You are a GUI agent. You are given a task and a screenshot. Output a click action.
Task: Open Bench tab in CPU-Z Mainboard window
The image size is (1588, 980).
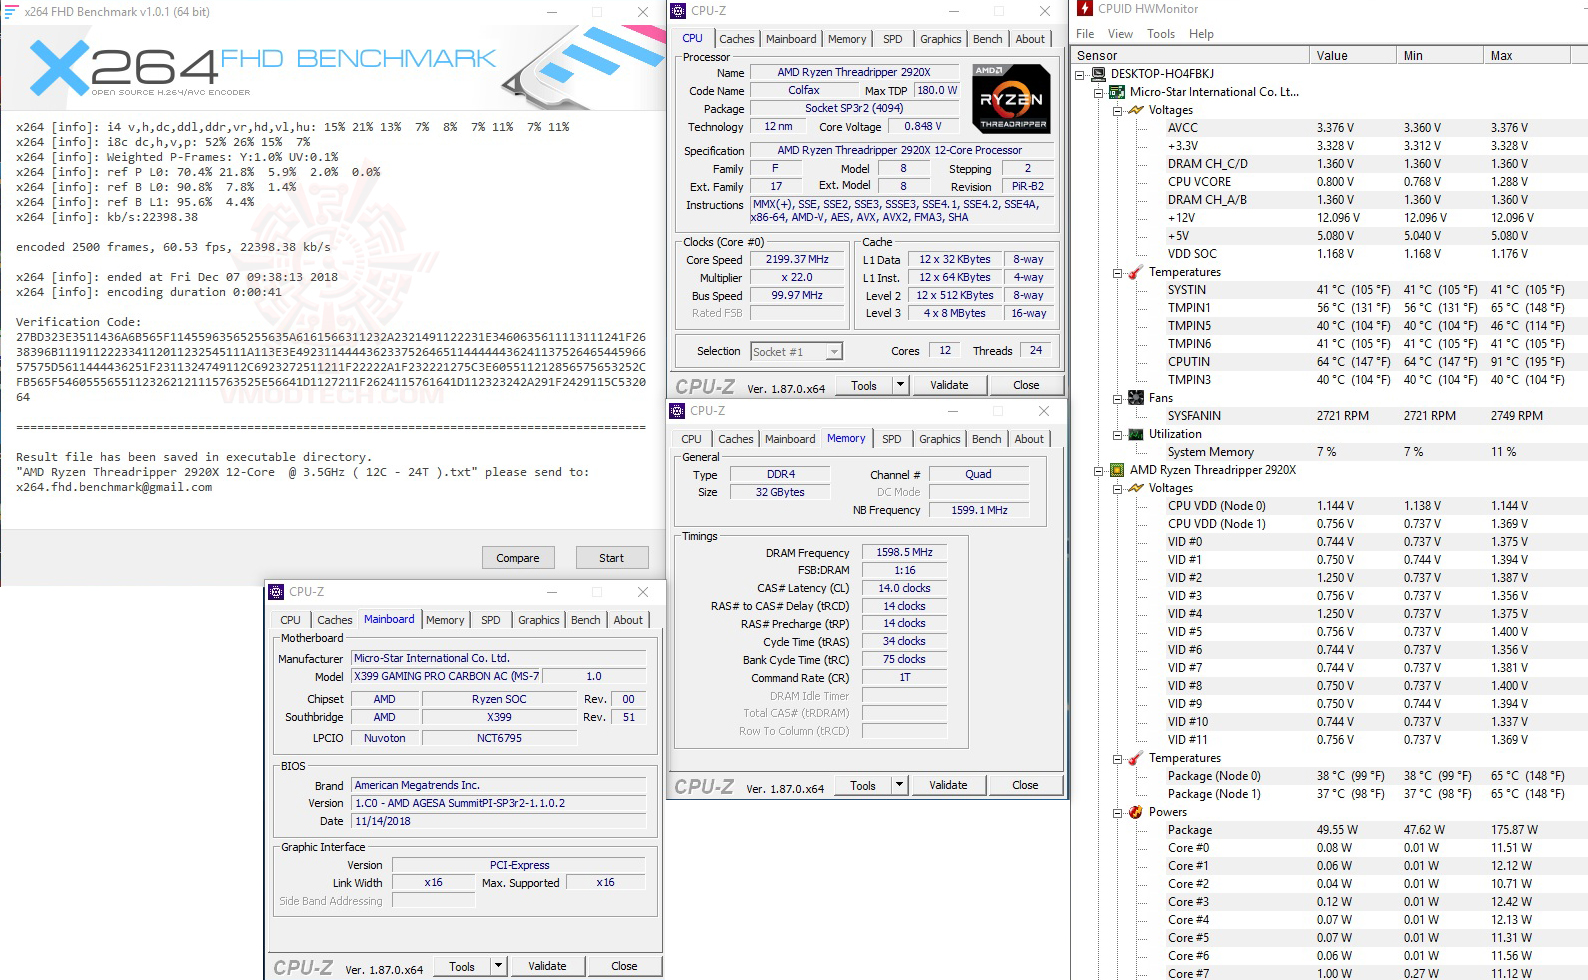point(586,620)
